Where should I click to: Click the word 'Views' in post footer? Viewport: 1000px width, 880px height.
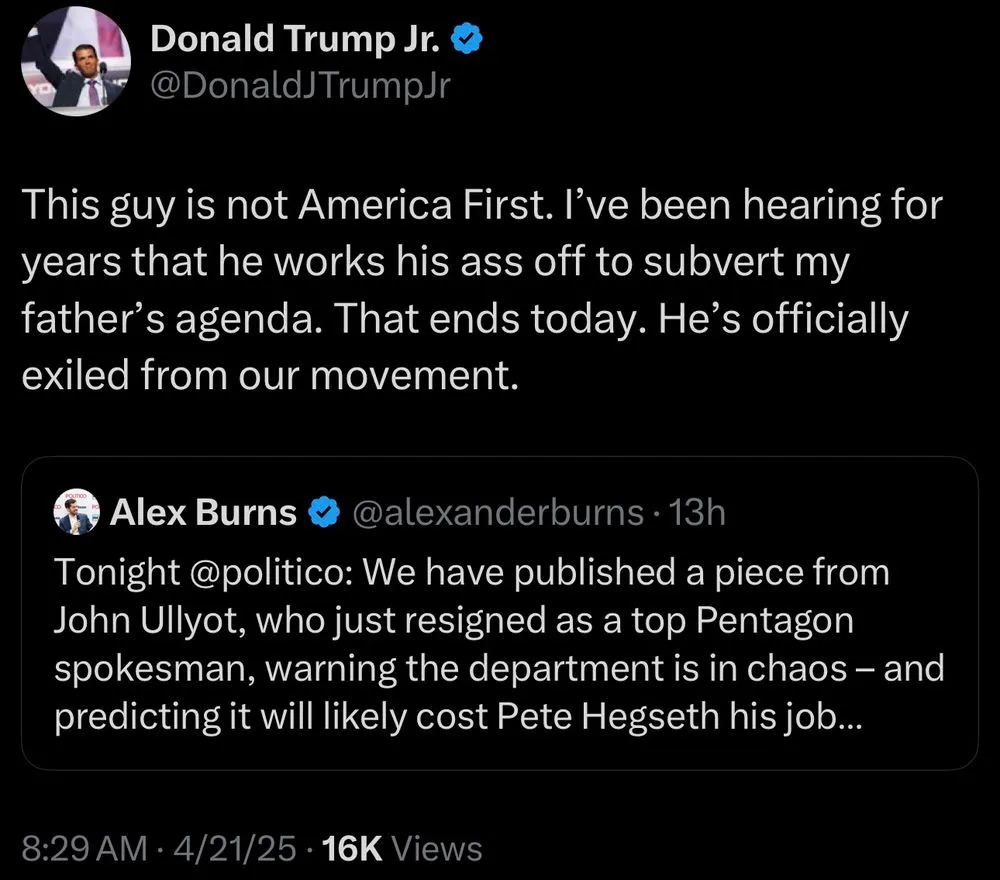tap(437, 849)
